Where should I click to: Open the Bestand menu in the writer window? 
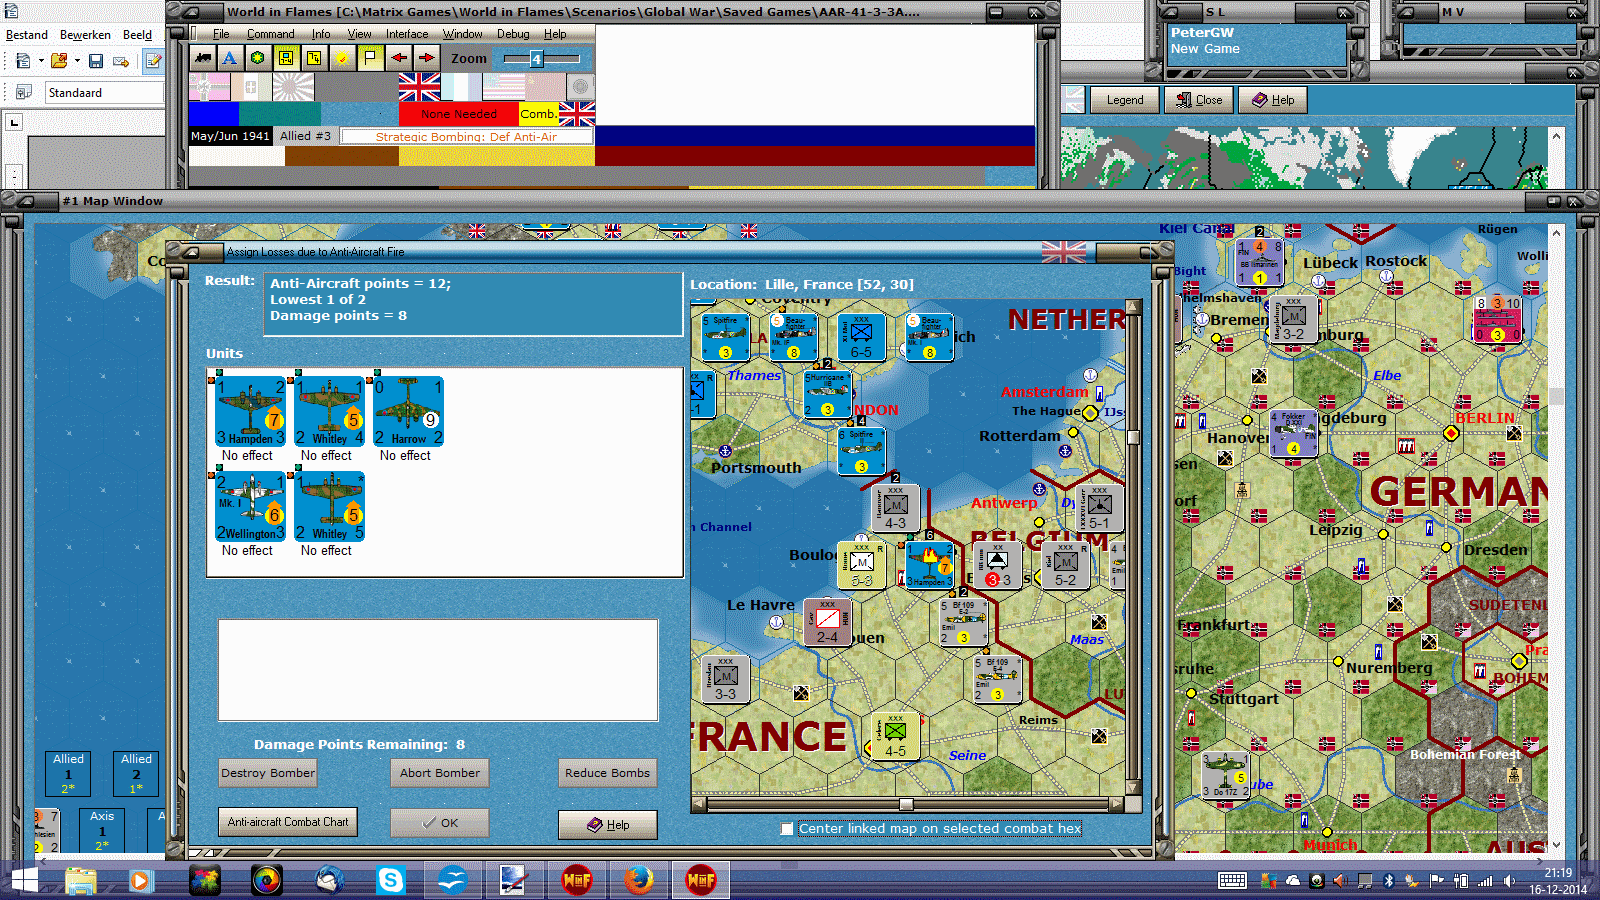[27, 35]
